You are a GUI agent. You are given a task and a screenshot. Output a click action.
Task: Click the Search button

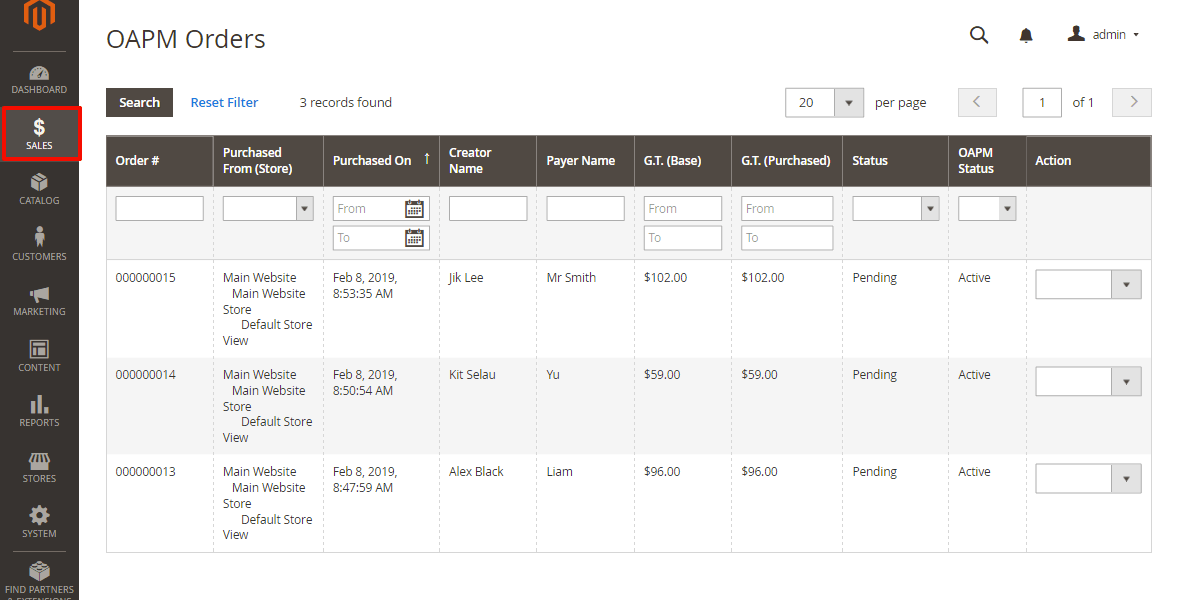click(x=139, y=103)
